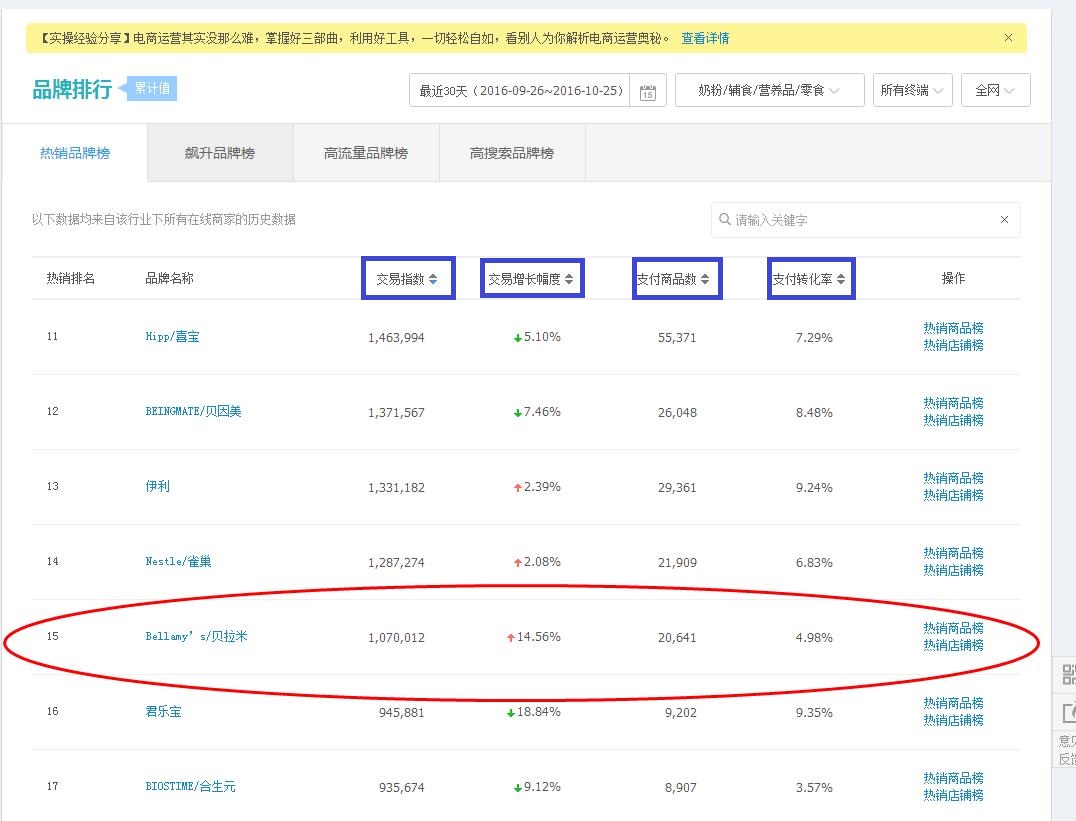The image size is (1076, 821).
Task: Open 热销商品榜 for Bellamy's/贝拉米
Action: point(953,627)
